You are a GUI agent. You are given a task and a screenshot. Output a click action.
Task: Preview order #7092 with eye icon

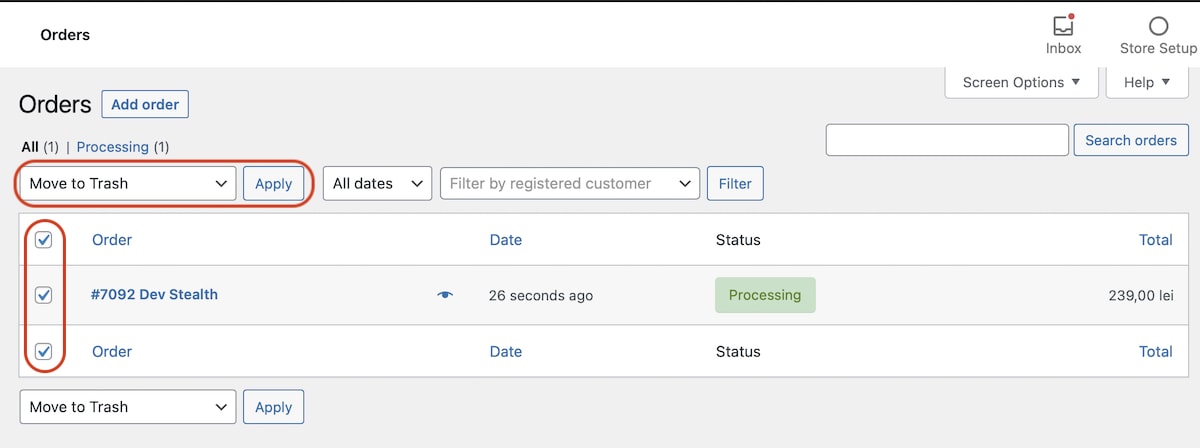click(x=445, y=295)
